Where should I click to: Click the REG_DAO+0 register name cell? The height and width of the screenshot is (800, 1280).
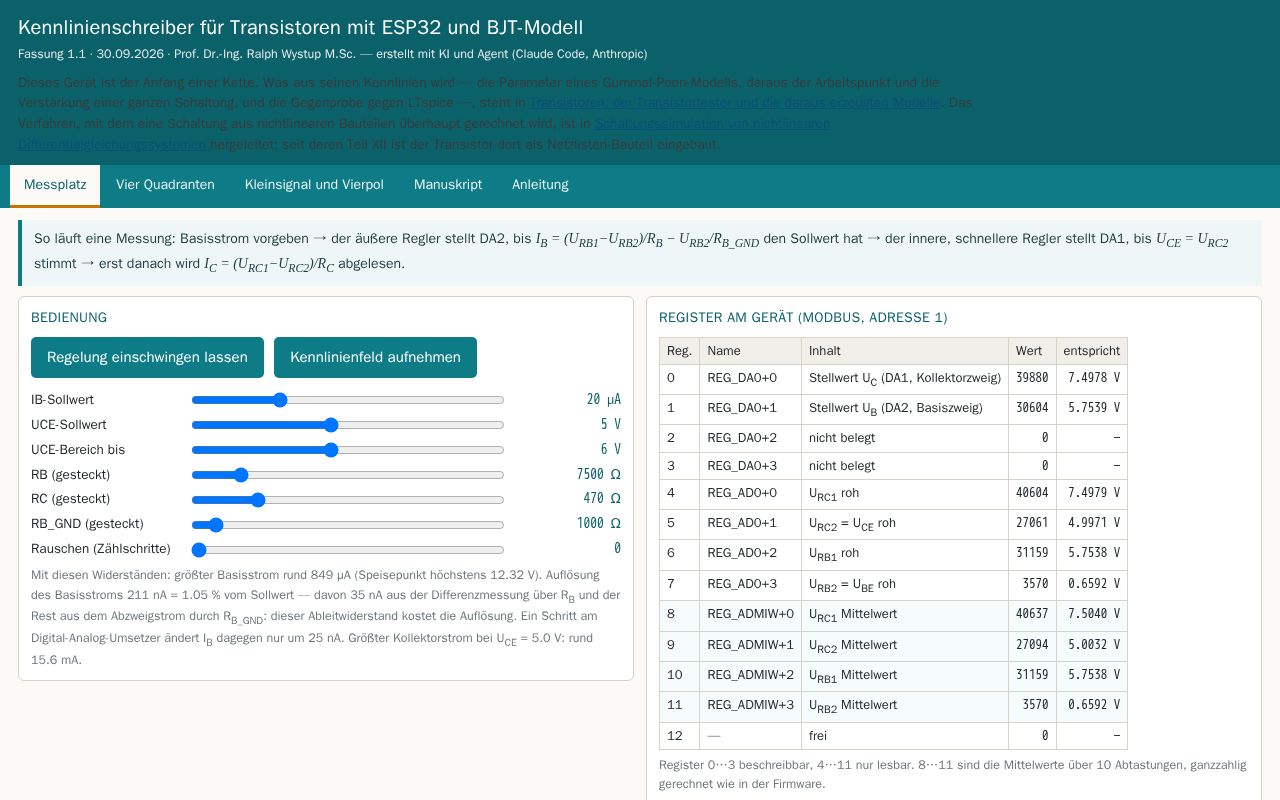click(750, 379)
